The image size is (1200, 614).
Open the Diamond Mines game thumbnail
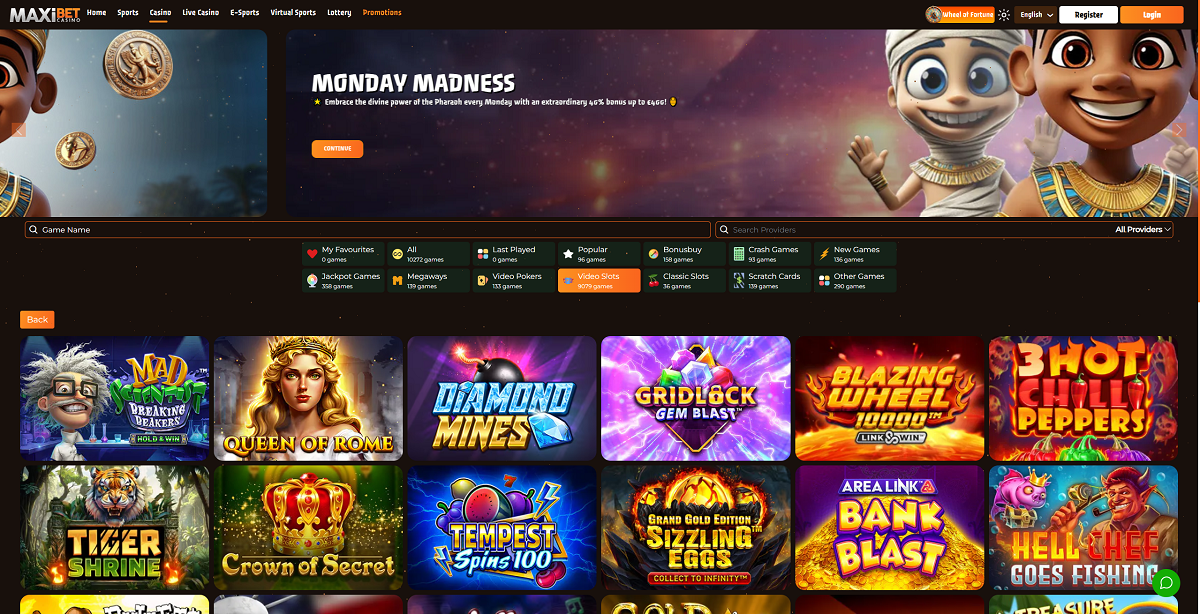(502, 398)
